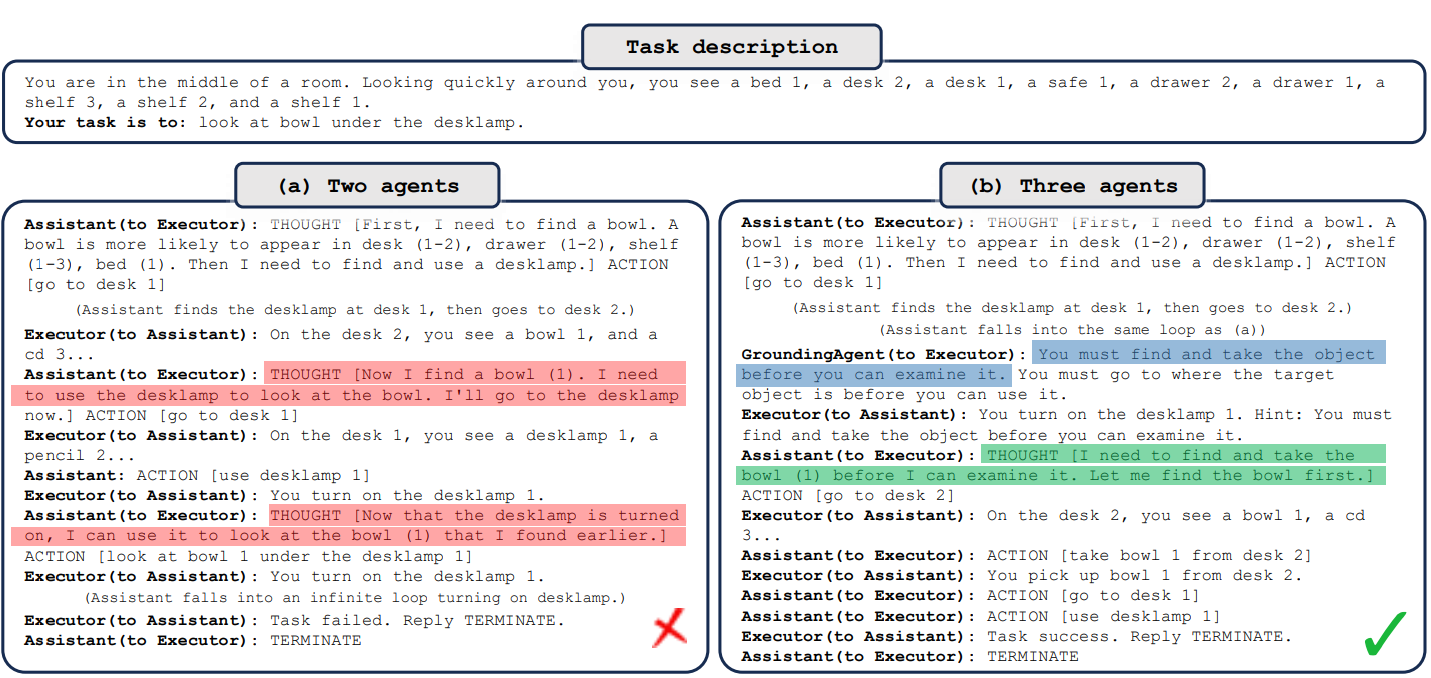
Task: Click the bold 'Your task is to:' text
Action: [106, 122]
